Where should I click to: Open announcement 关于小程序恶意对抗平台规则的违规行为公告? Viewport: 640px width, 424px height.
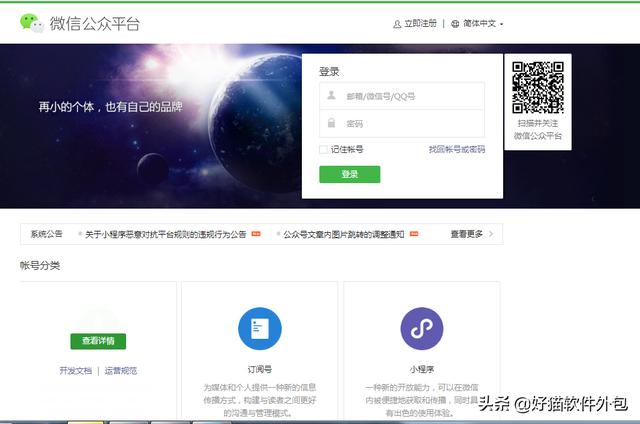(x=166, y=234)
